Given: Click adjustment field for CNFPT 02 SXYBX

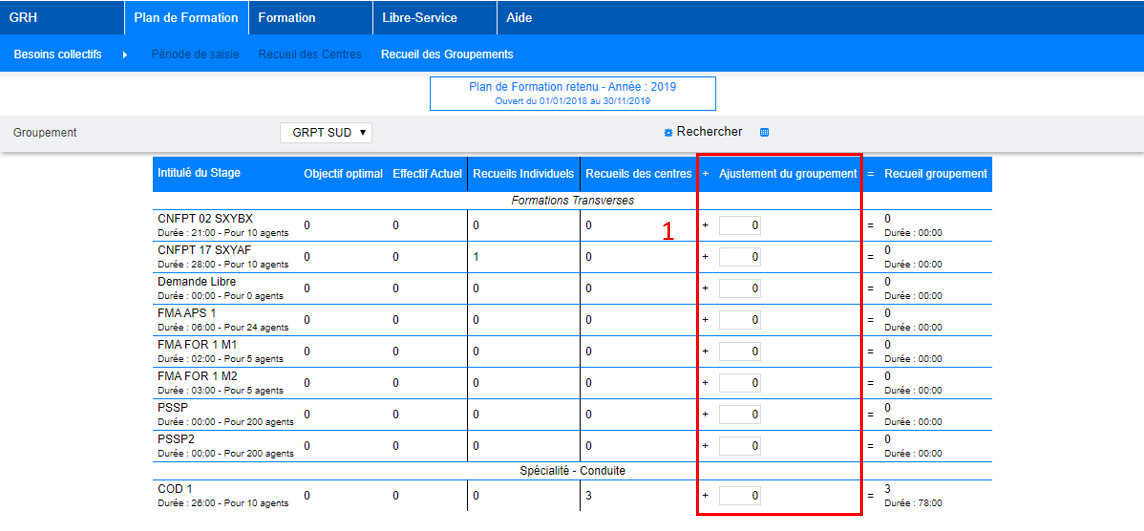Looking at the screenshot, I should [x=739, y=226].
